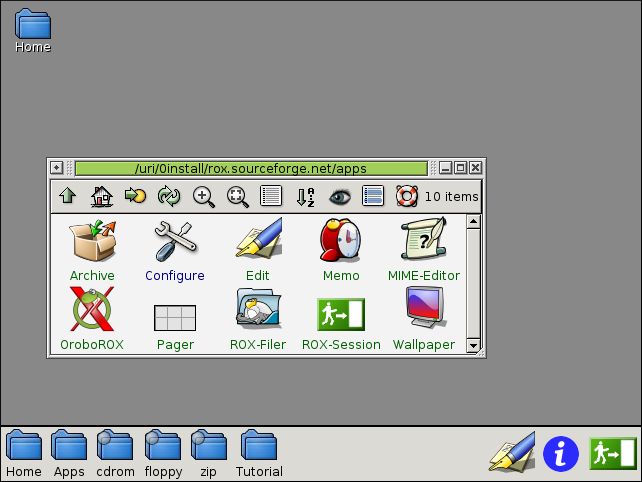Viewport: 642px width, 482px height.
Task: Click the blue info icon in the panel
Action: (x=561, y=454)
